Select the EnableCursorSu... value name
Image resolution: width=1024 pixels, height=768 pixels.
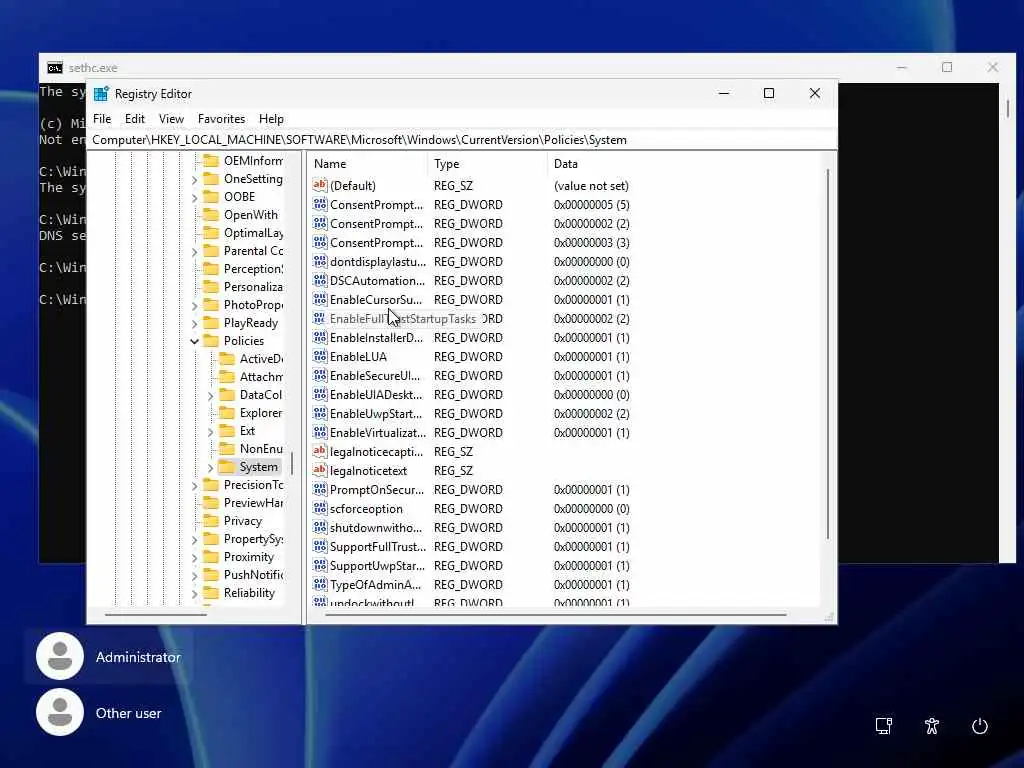coord(376,300)
